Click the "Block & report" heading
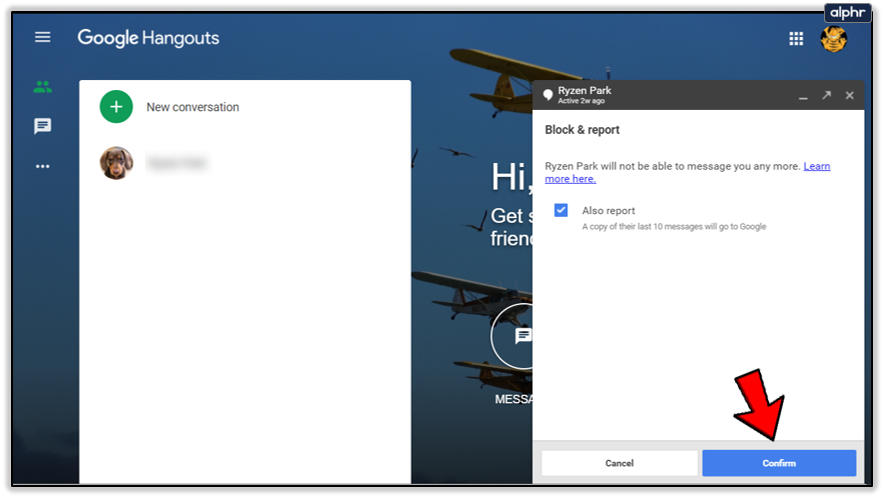Screen dimensions: 884x498 pyautogui.click(x=582, y=130)
